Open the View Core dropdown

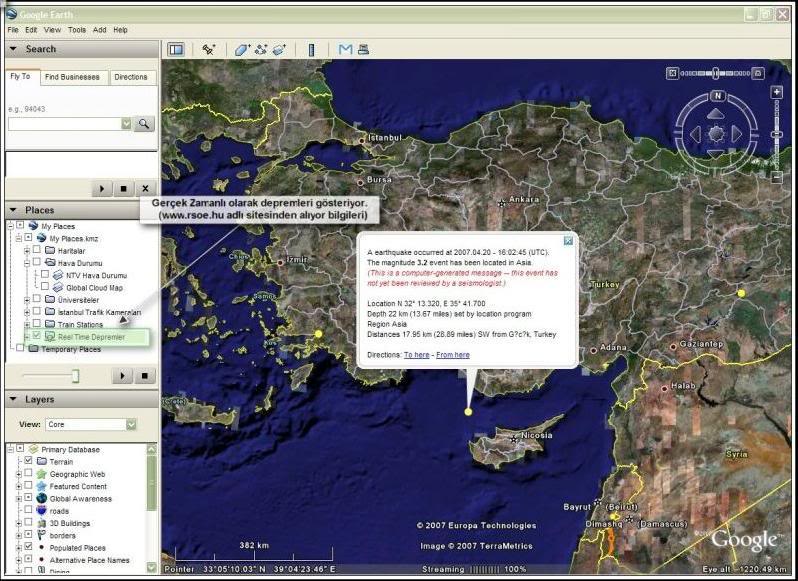[130, 424]
